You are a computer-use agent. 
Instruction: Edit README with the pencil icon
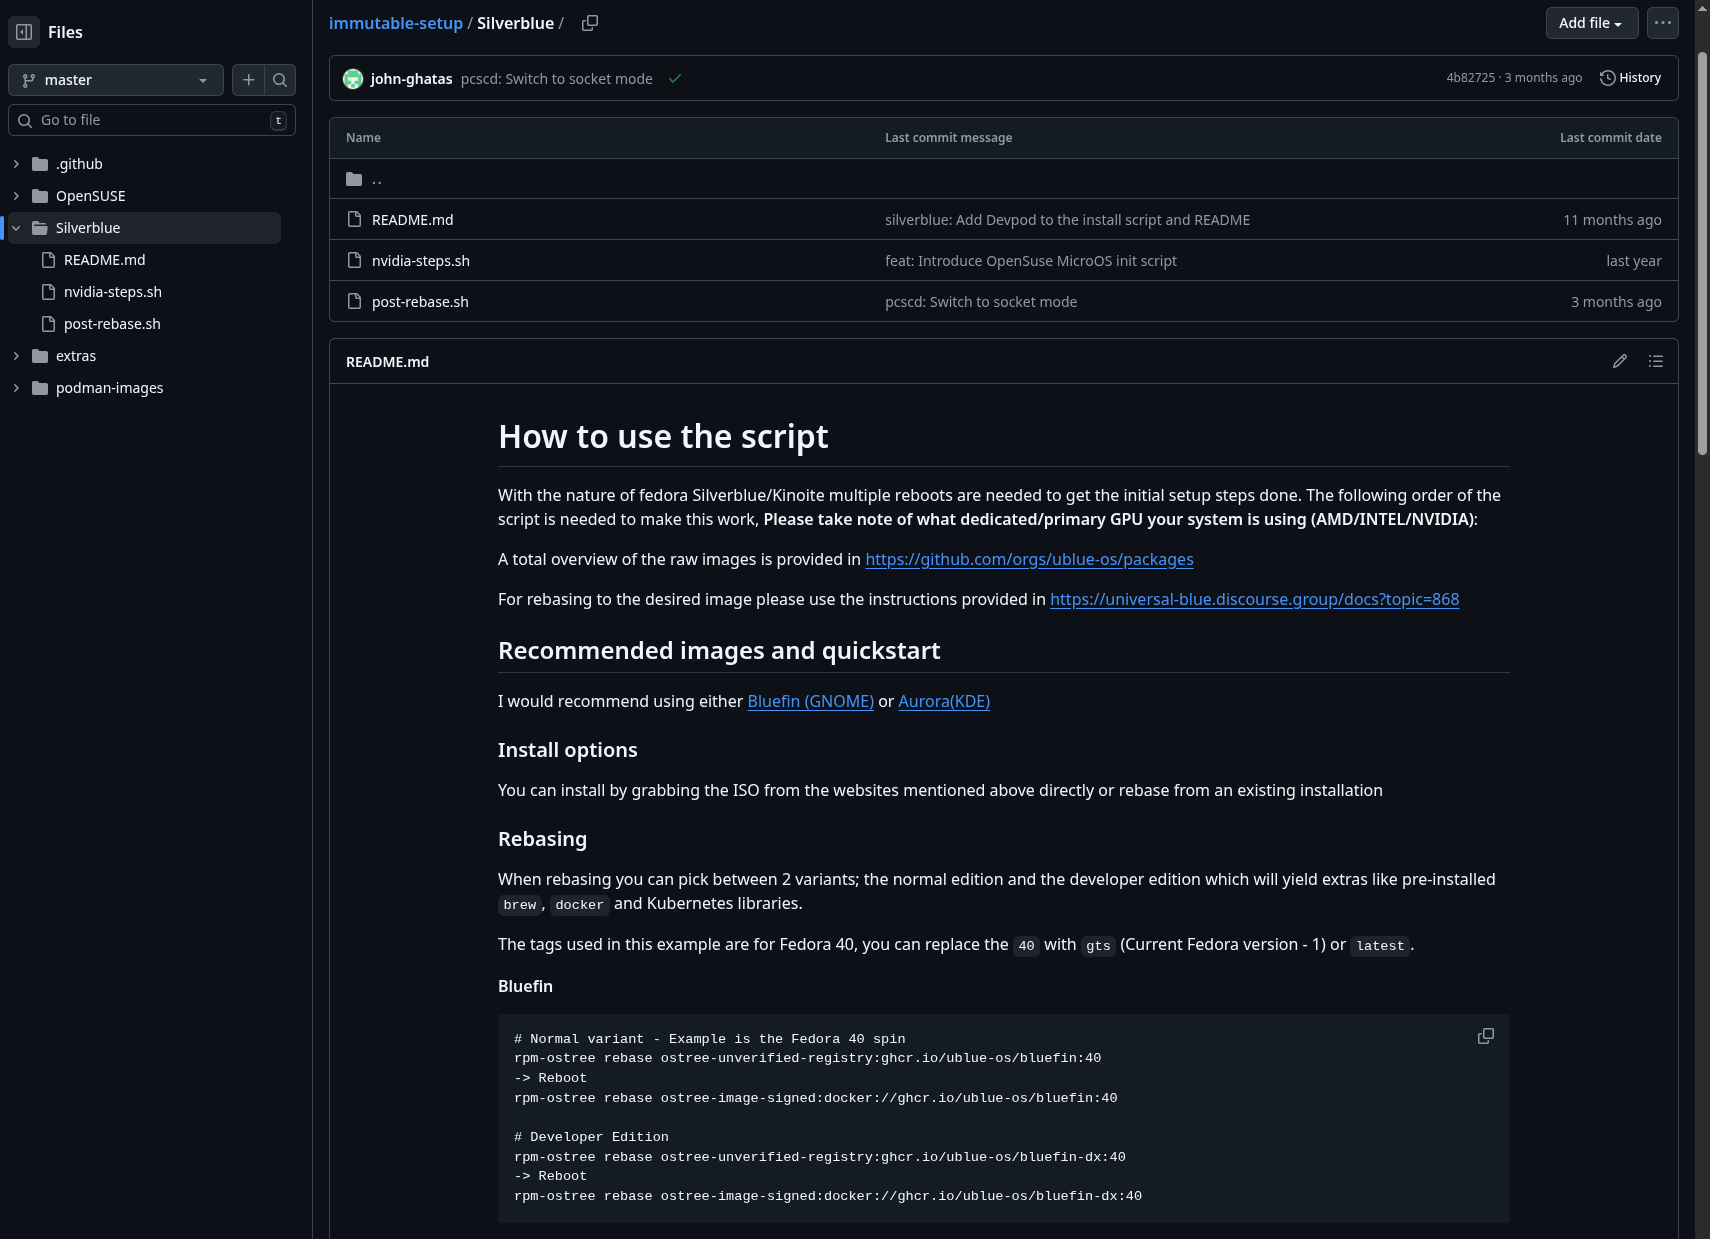pos(1619,361)
